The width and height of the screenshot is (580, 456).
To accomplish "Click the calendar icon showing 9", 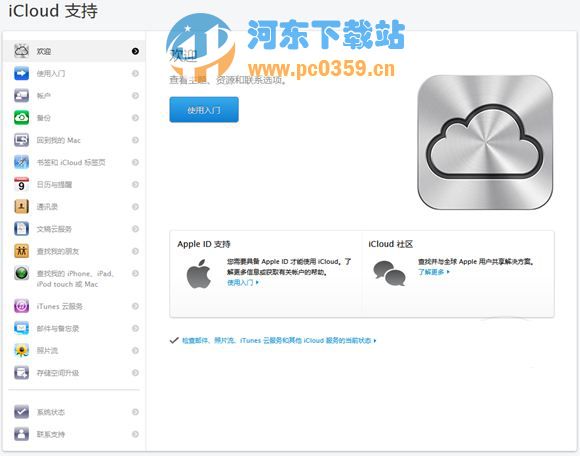I will 21,184.
